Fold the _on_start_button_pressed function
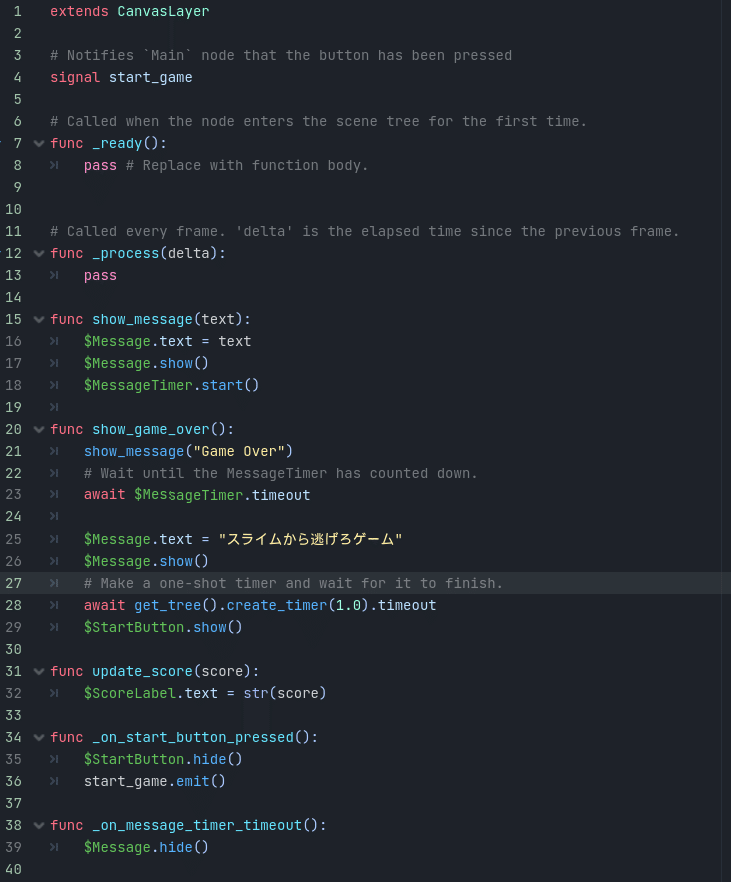The image size is (731, 882). (39, 737)
